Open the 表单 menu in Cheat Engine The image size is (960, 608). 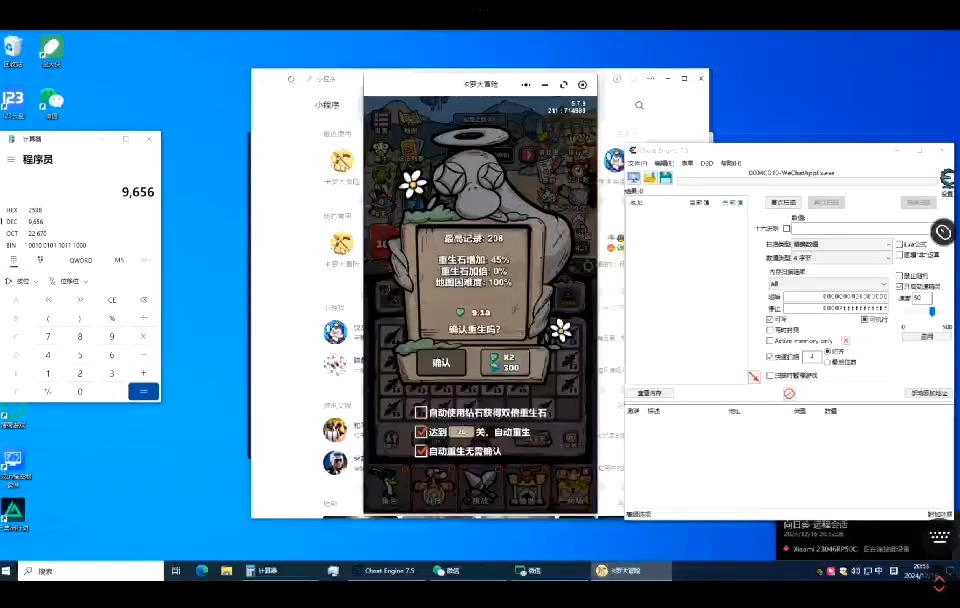coord(688,163)
